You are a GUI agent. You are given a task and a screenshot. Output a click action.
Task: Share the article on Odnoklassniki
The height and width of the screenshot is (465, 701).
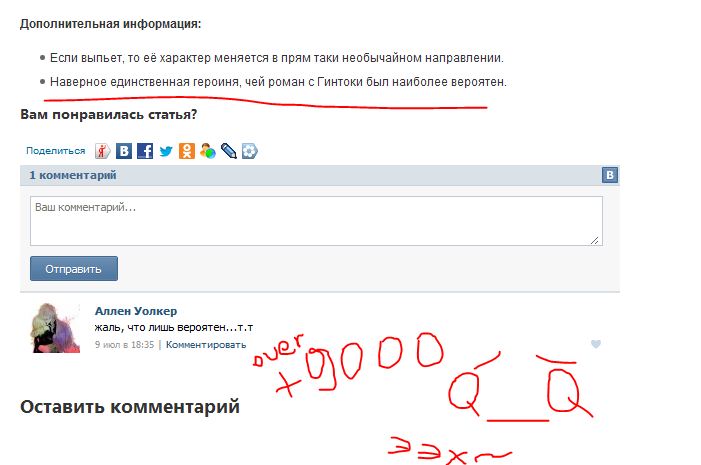(x=187, y=151)
